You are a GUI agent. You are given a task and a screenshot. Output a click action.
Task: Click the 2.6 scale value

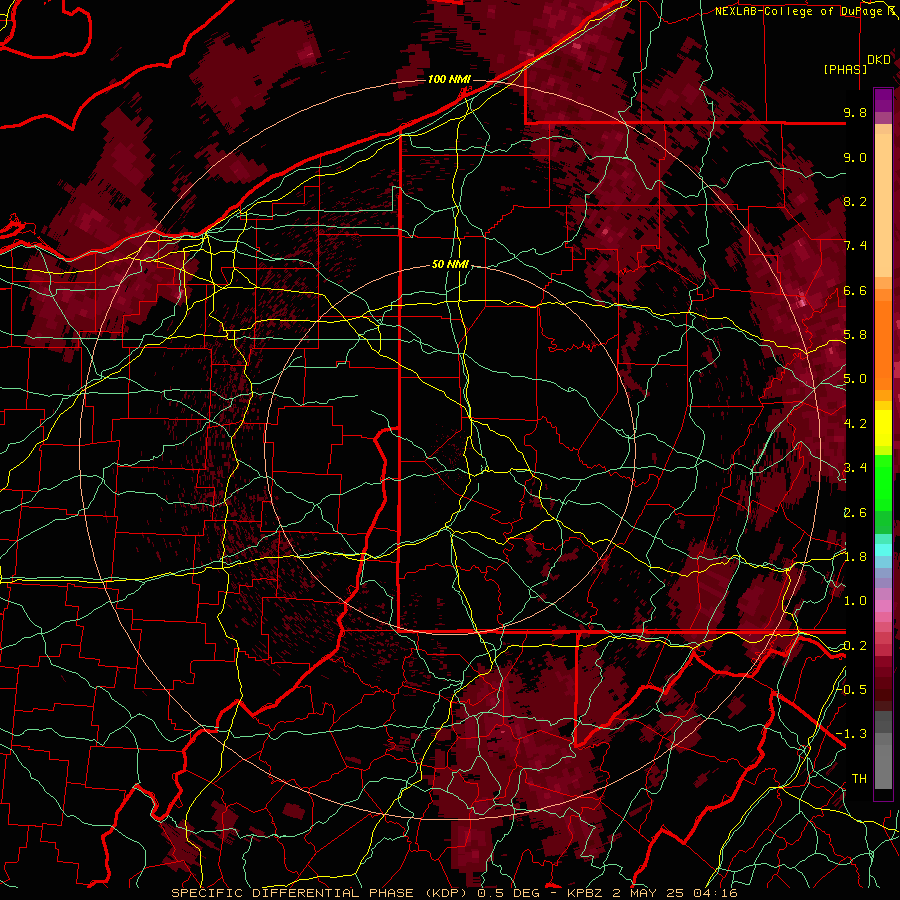click(x=855, y=513)
